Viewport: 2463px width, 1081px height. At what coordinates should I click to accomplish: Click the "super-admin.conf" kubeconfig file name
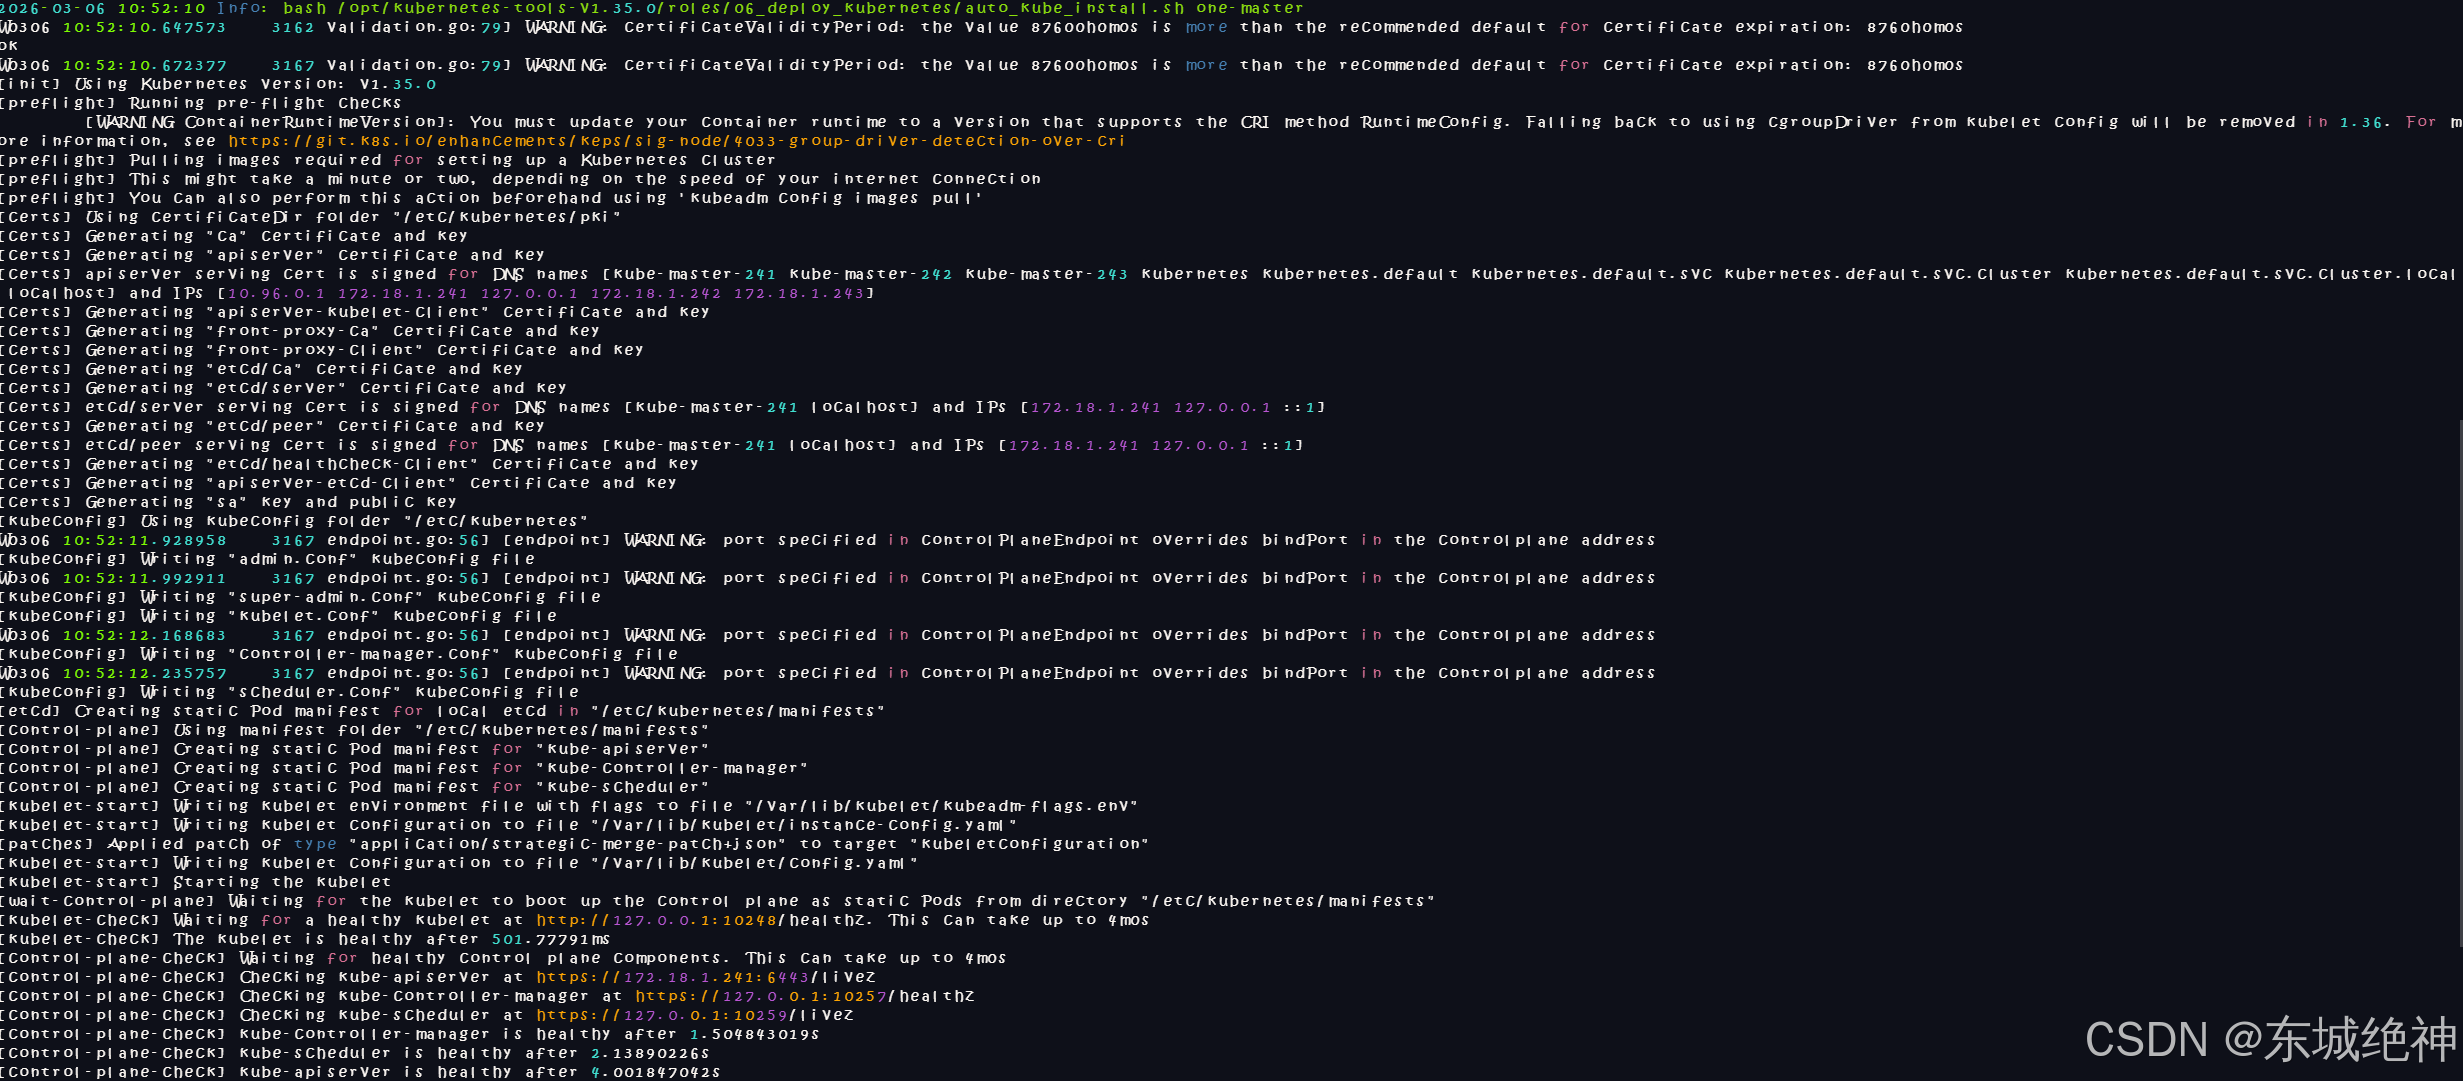327,597
